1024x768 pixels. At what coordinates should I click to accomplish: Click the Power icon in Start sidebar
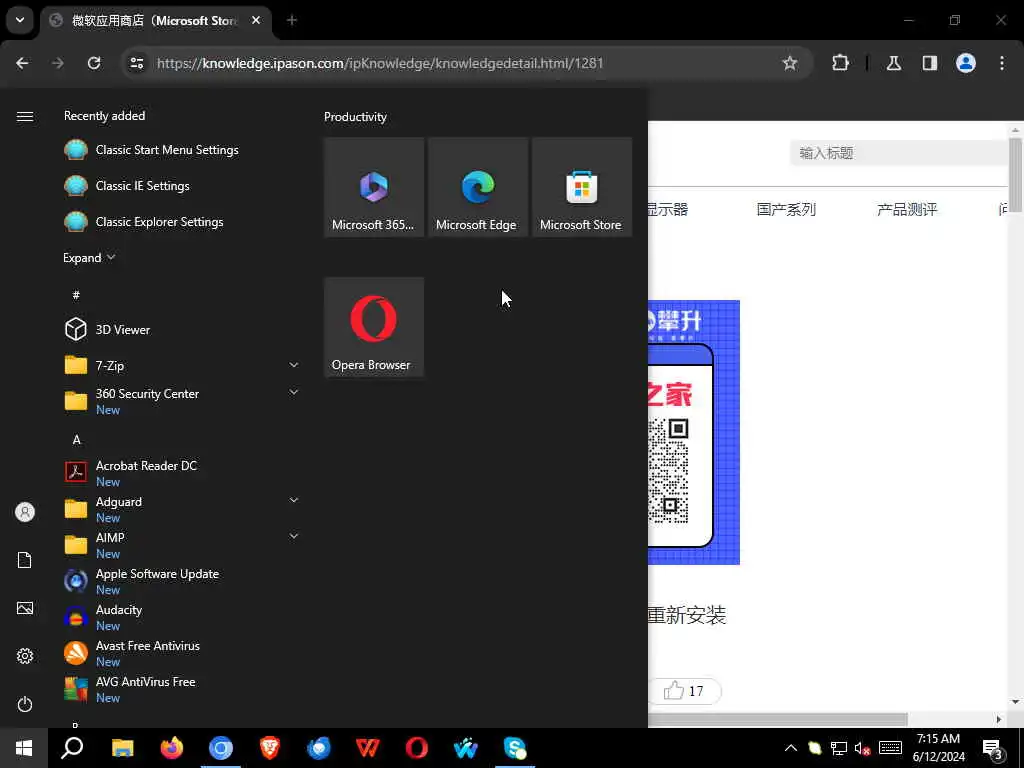coord(25,704)
